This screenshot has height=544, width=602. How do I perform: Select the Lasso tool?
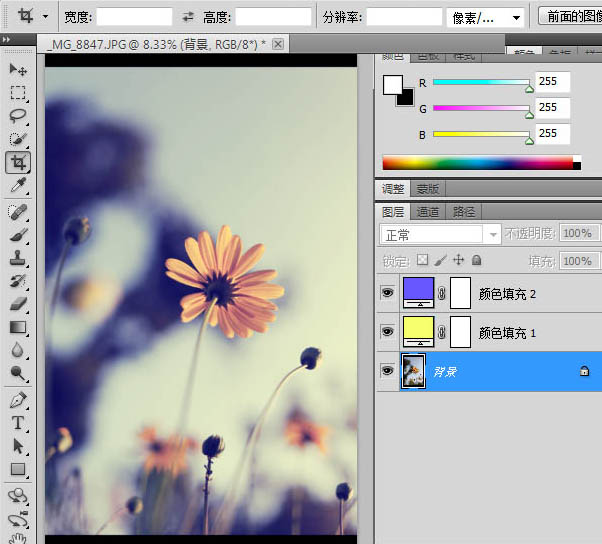click(x=18, y=116)
